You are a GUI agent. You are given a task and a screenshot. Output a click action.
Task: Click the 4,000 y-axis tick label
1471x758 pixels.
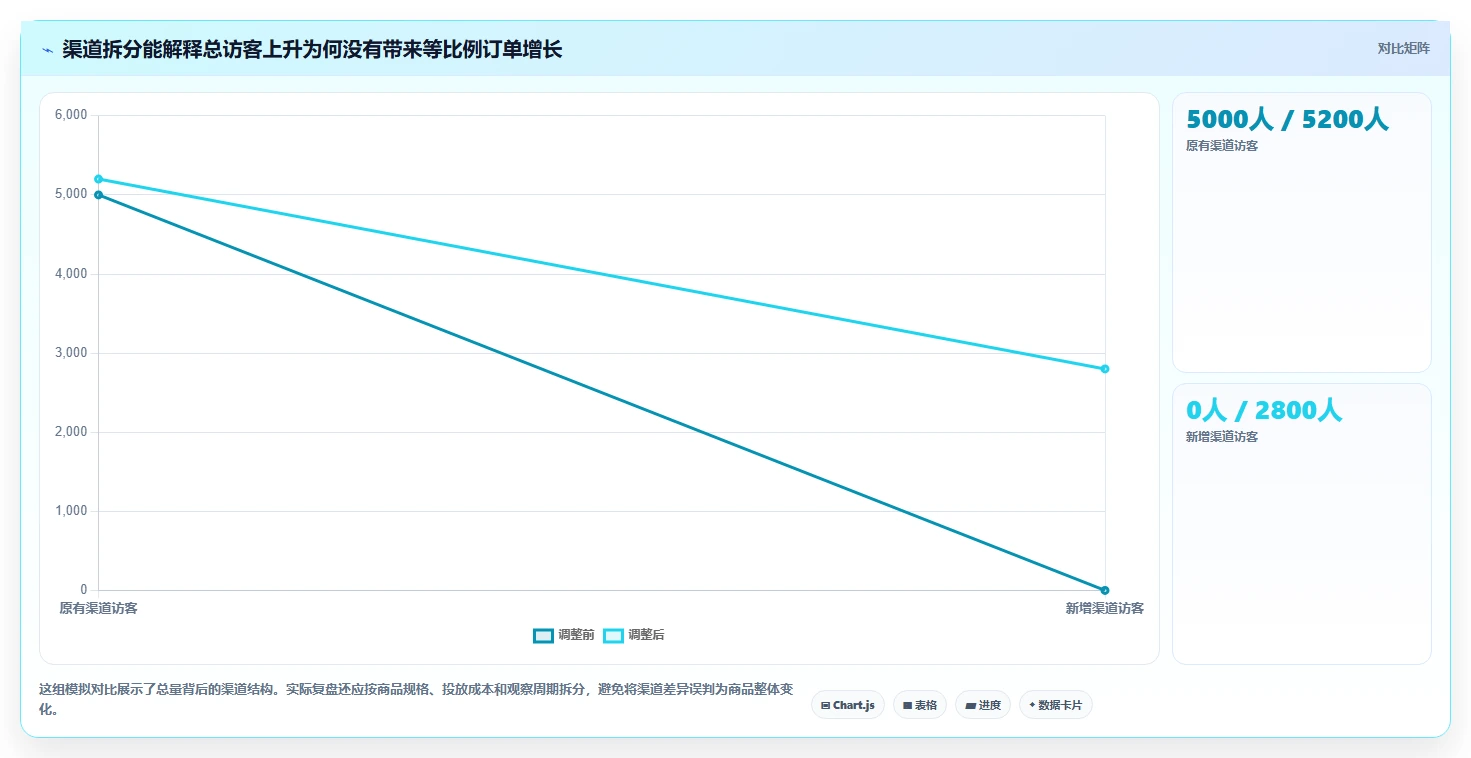coord(71,274)
